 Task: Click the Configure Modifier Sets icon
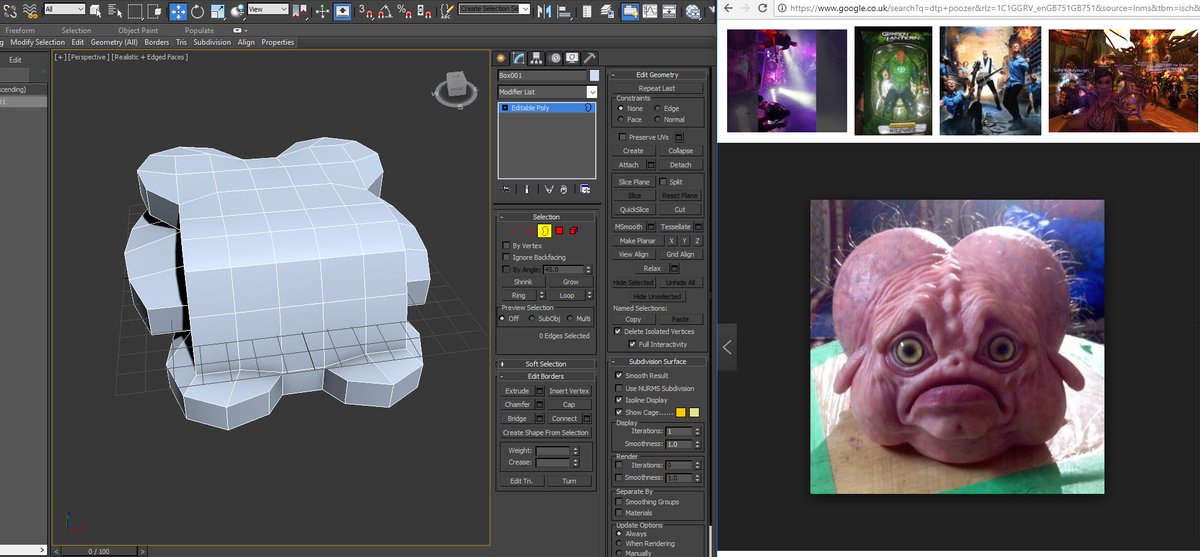coord(585,189)
